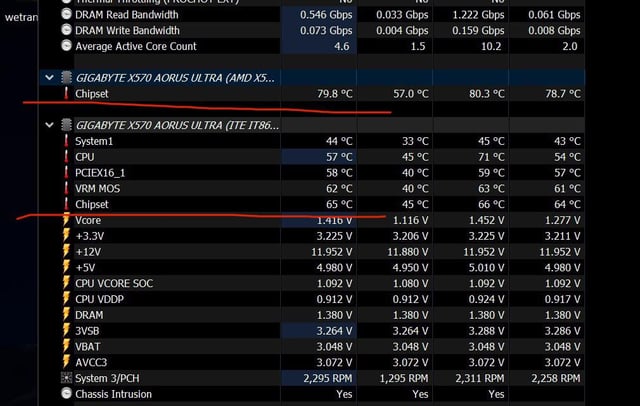Click the chip icon of the AMD X5 sensor group
640x406 pixels.
click(x=66, y=78)
